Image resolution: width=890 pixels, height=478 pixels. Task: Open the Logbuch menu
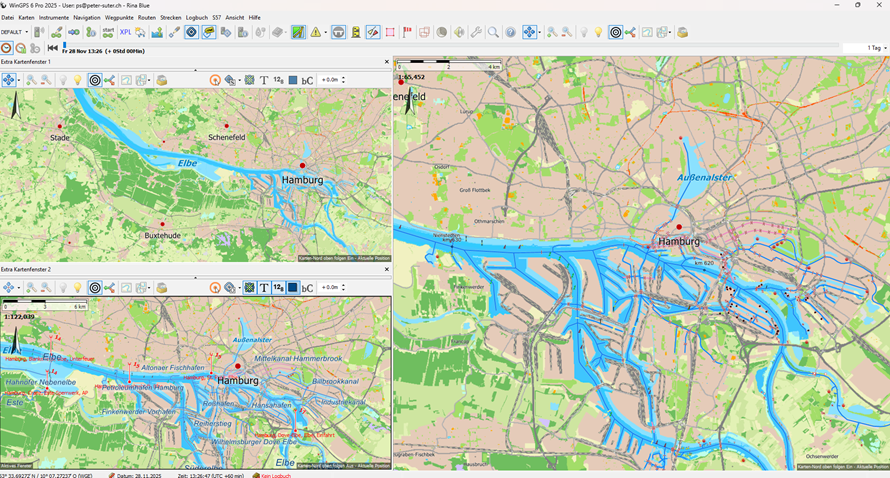(197, 18)
